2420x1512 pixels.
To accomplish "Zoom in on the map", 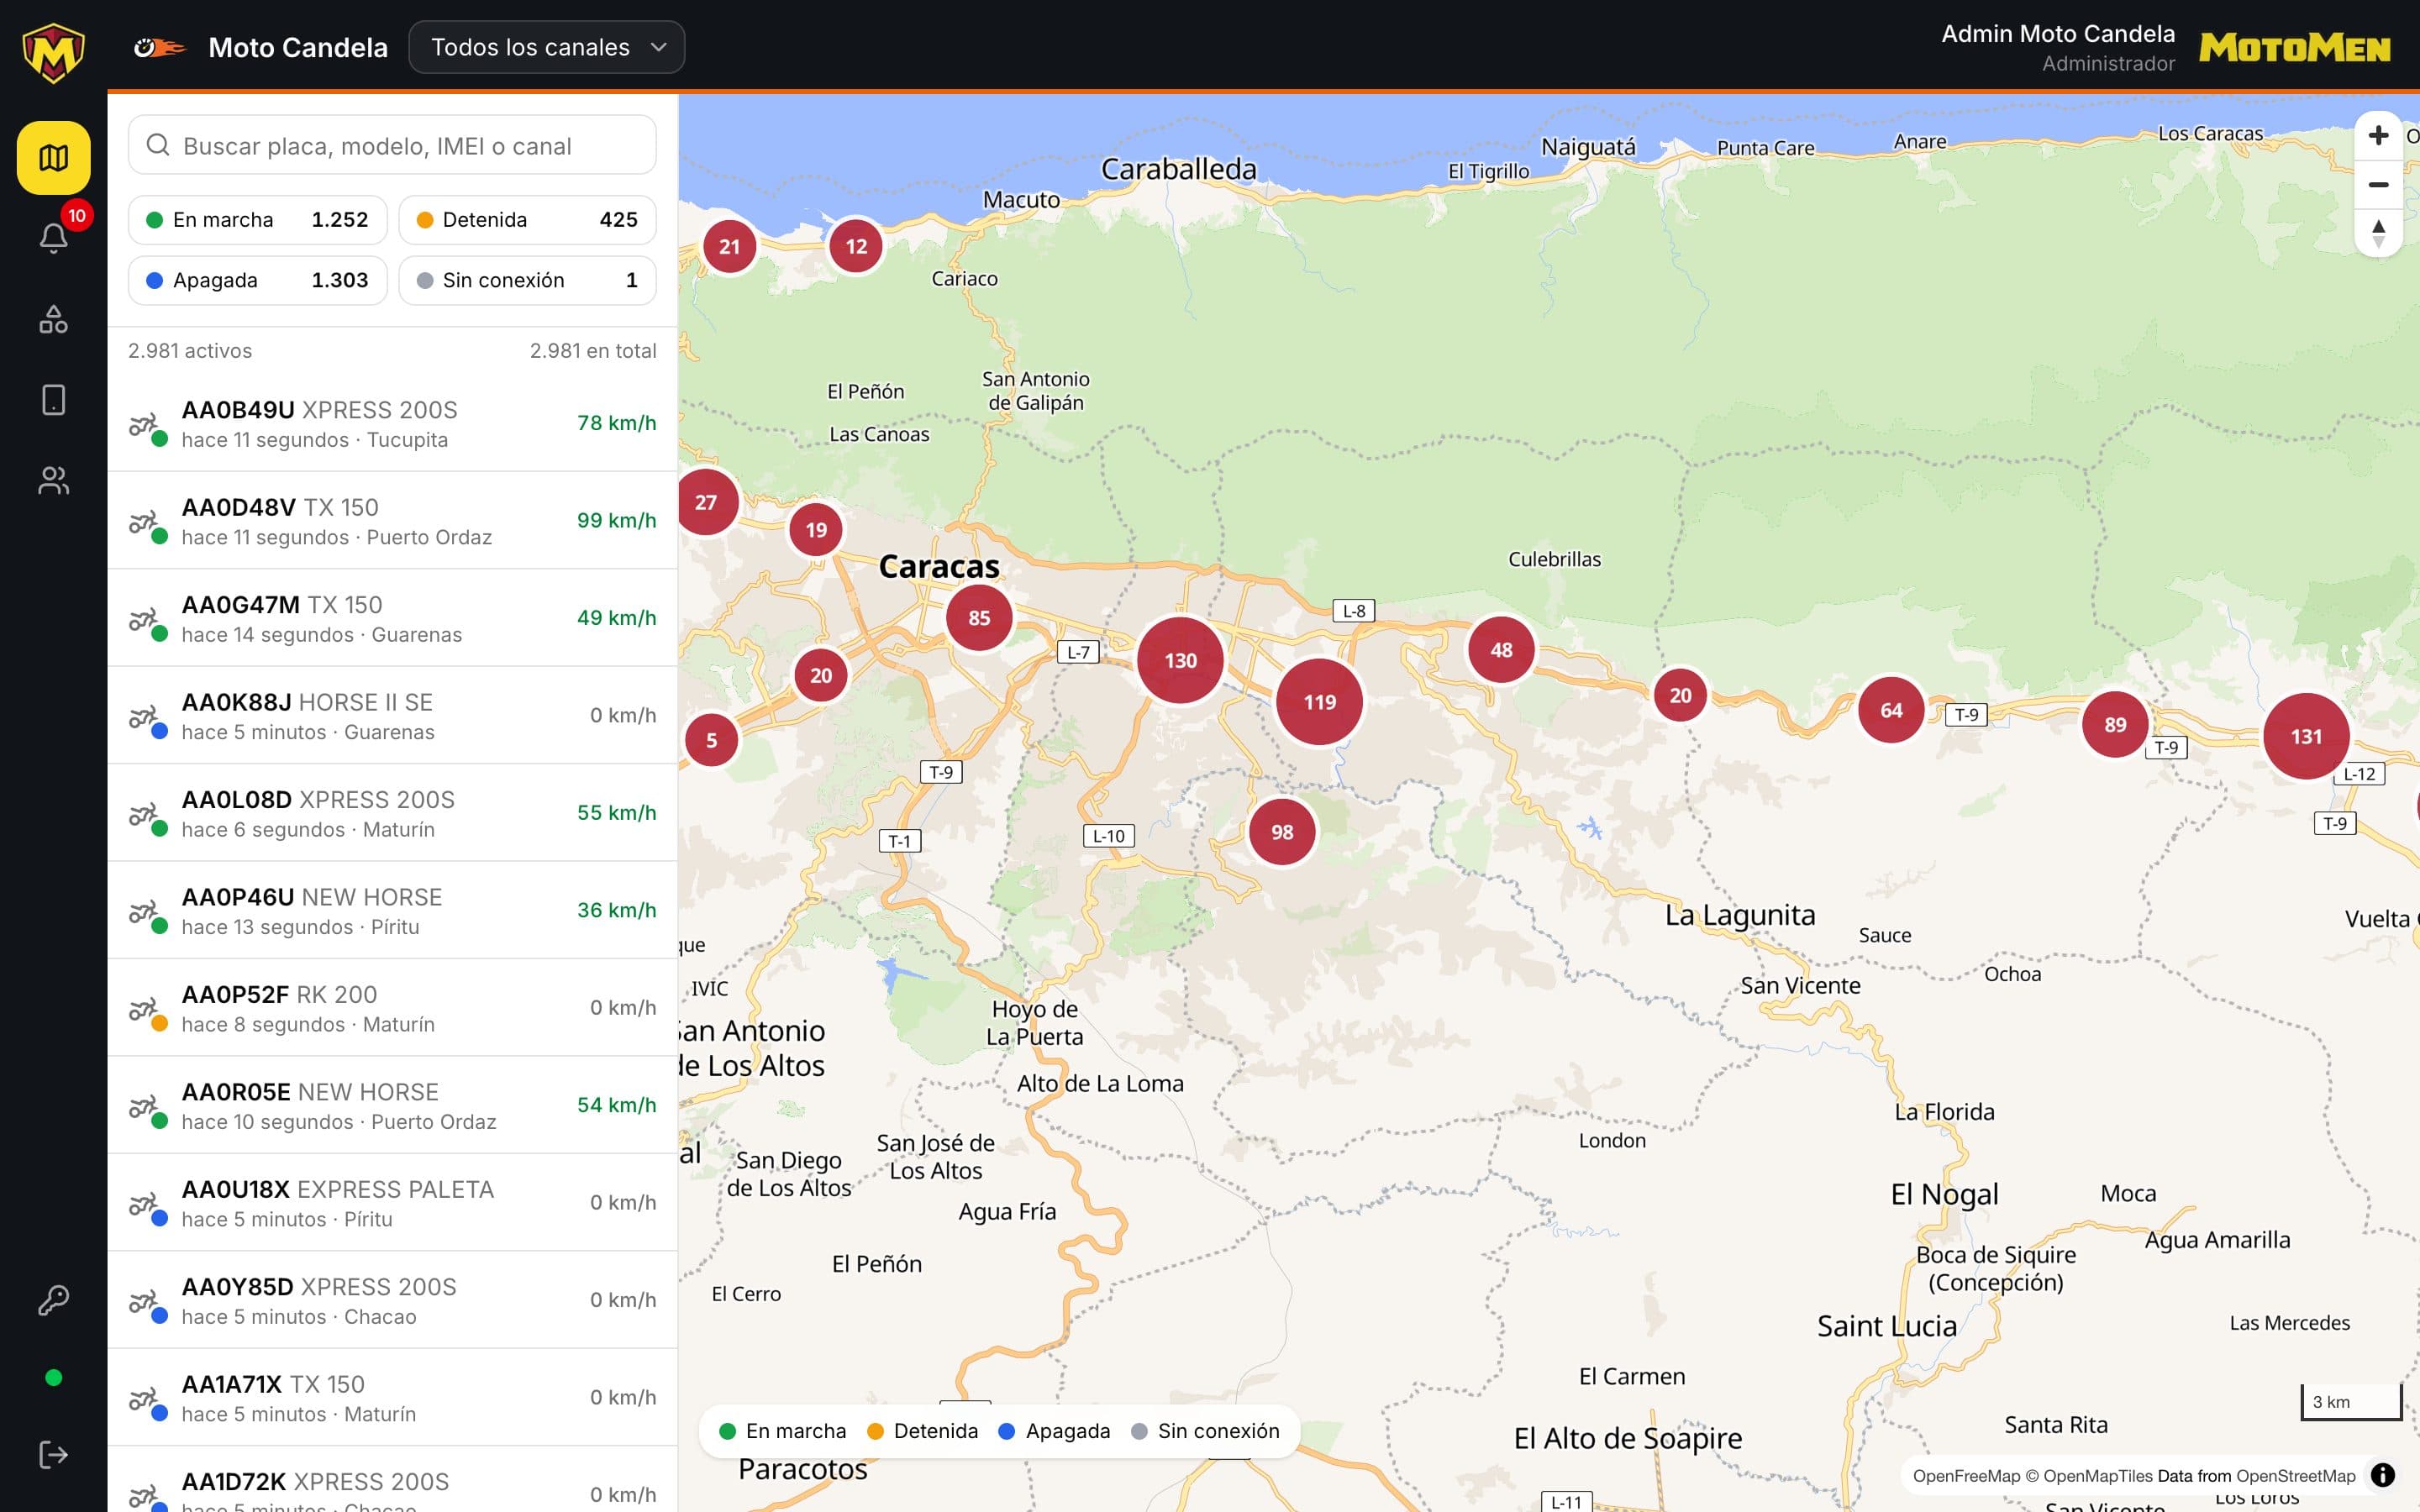I will pos(2378,135).
